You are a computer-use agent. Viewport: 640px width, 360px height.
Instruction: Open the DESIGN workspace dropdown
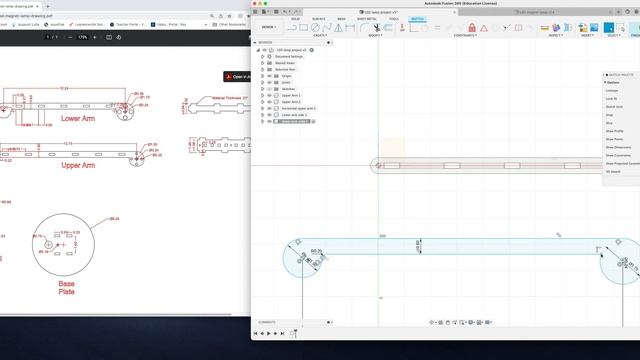click(269, 27)
